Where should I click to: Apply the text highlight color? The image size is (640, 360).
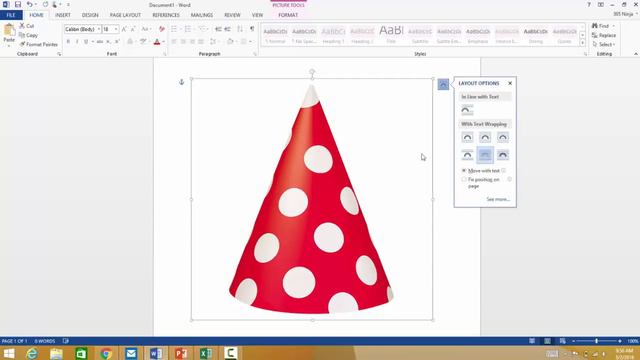click(143, 42)
